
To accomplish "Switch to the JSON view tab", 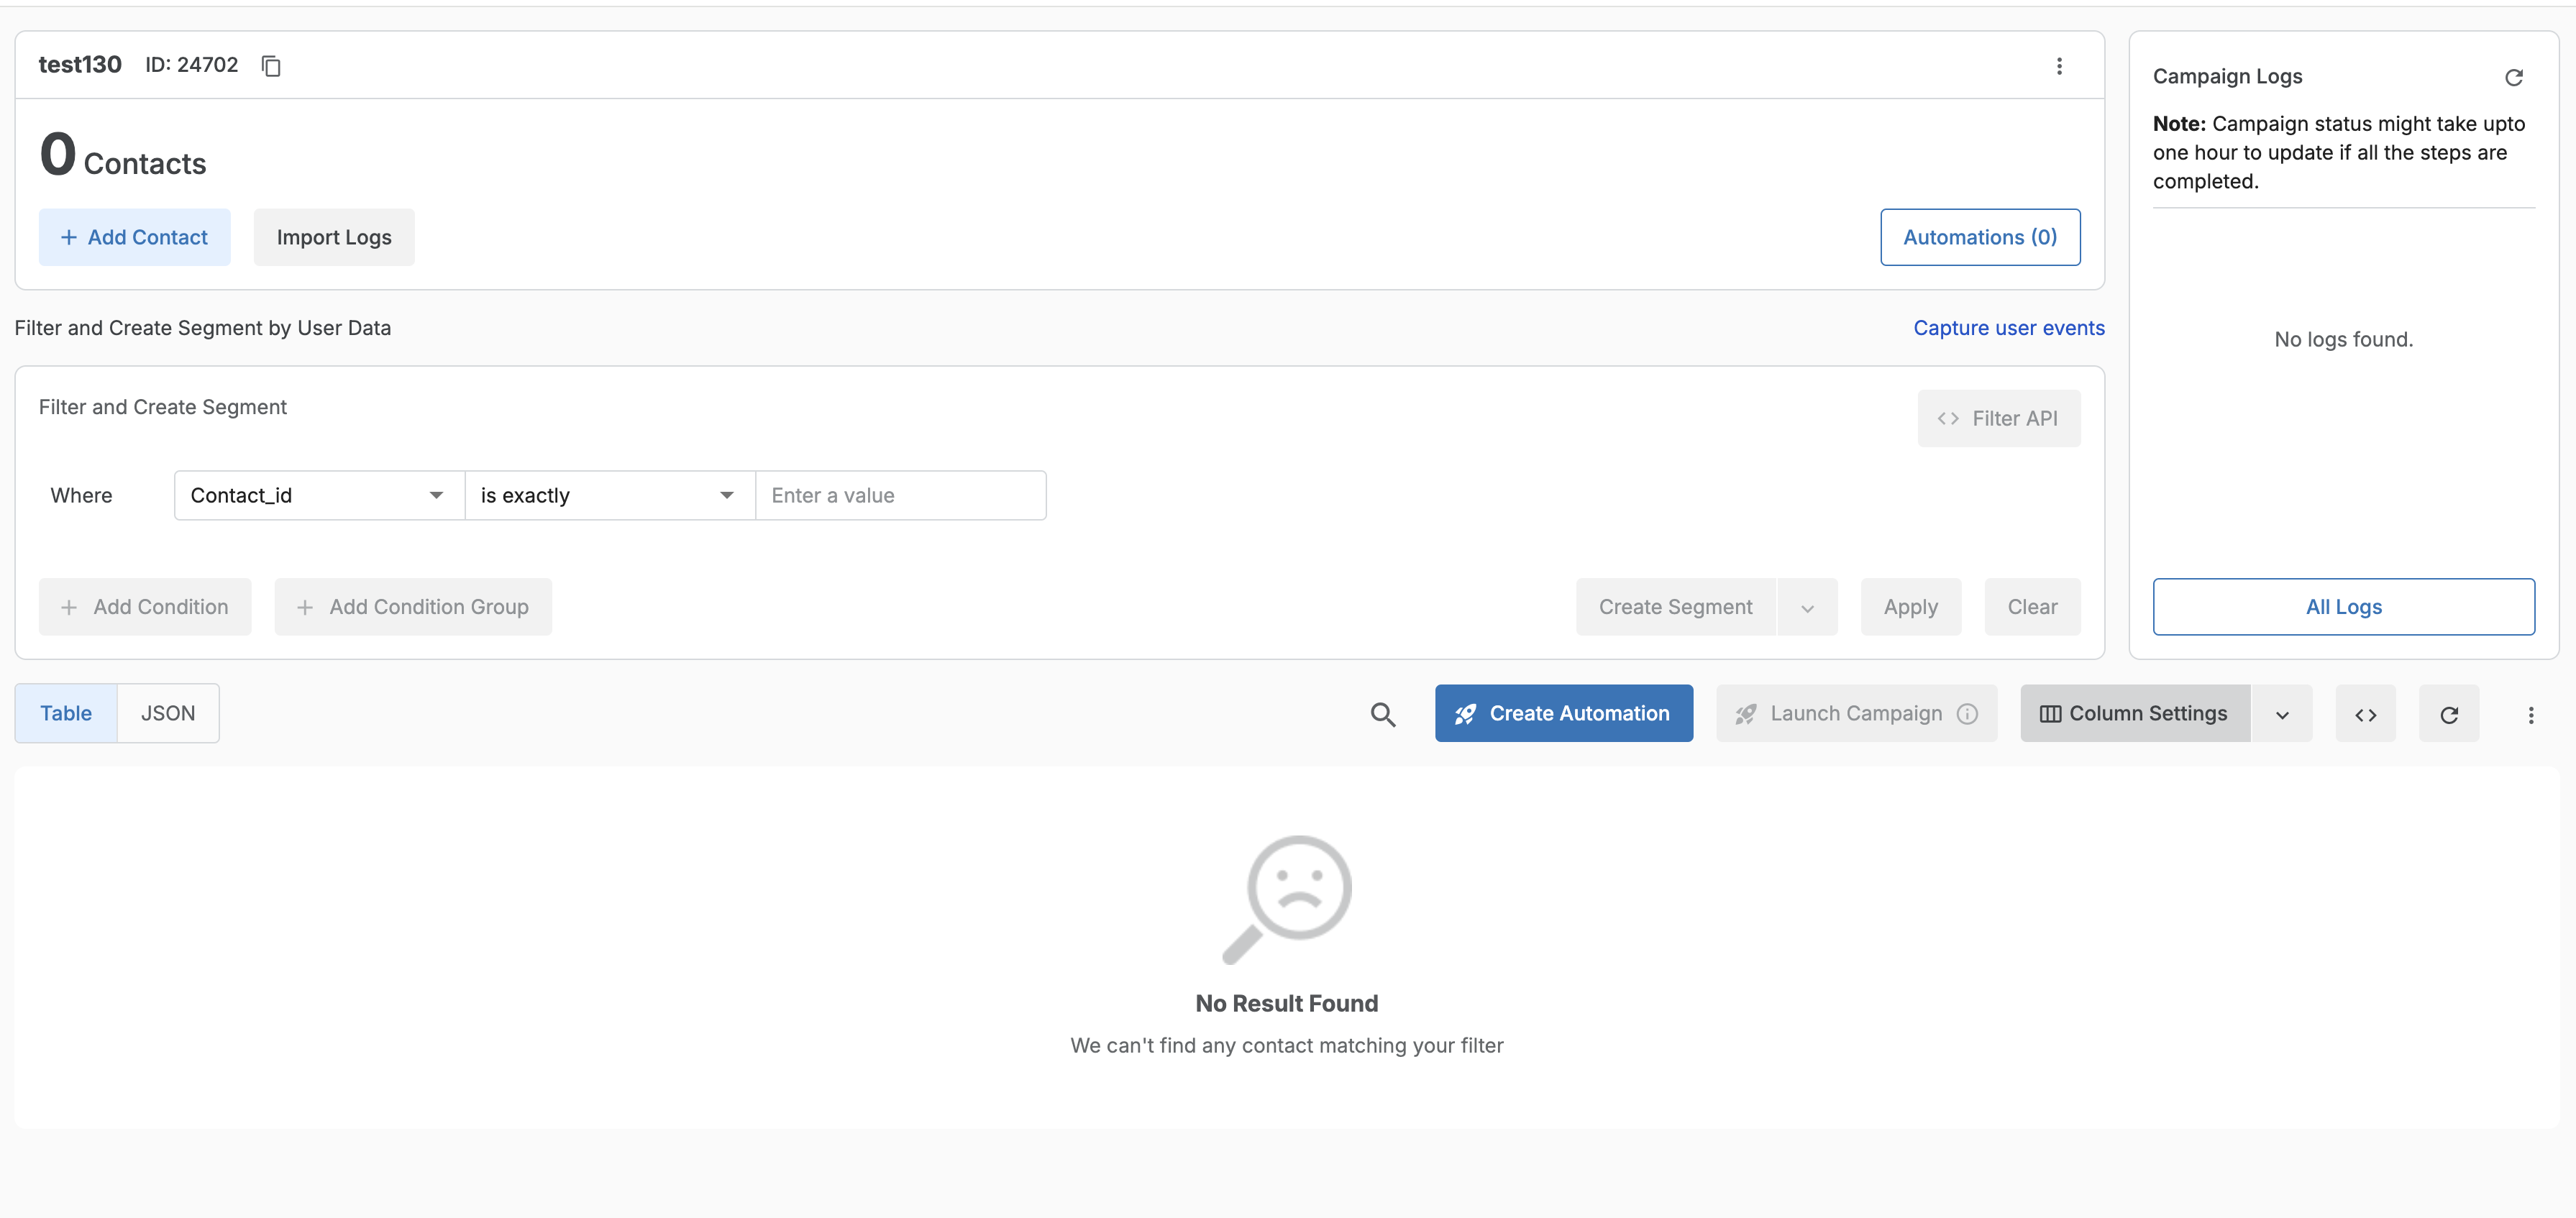I will click(x=168, y=714).
